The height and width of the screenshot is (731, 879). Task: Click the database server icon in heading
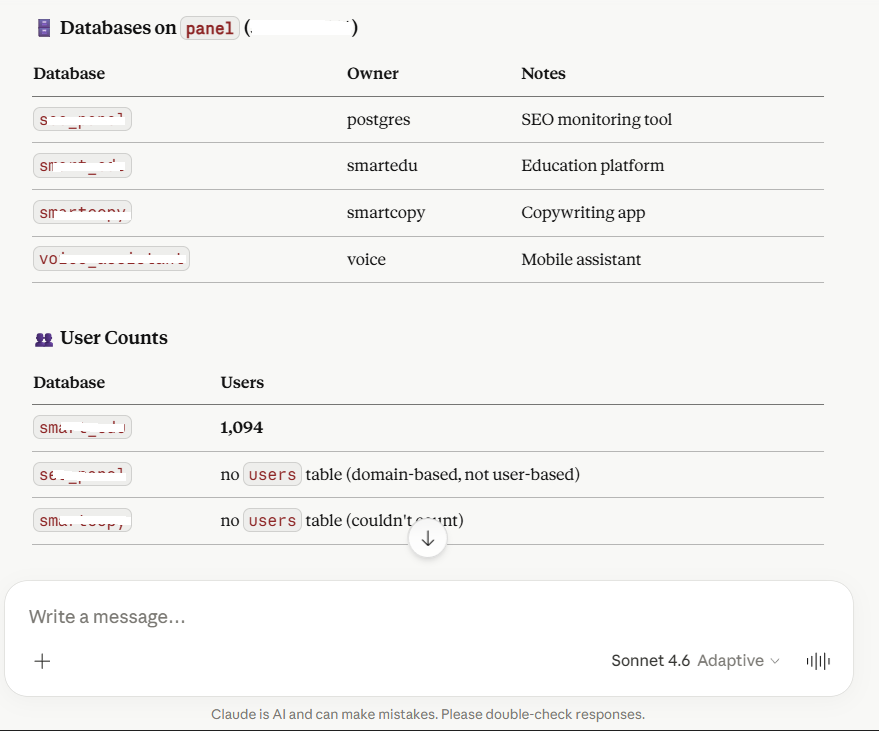[x=44, y=27]
